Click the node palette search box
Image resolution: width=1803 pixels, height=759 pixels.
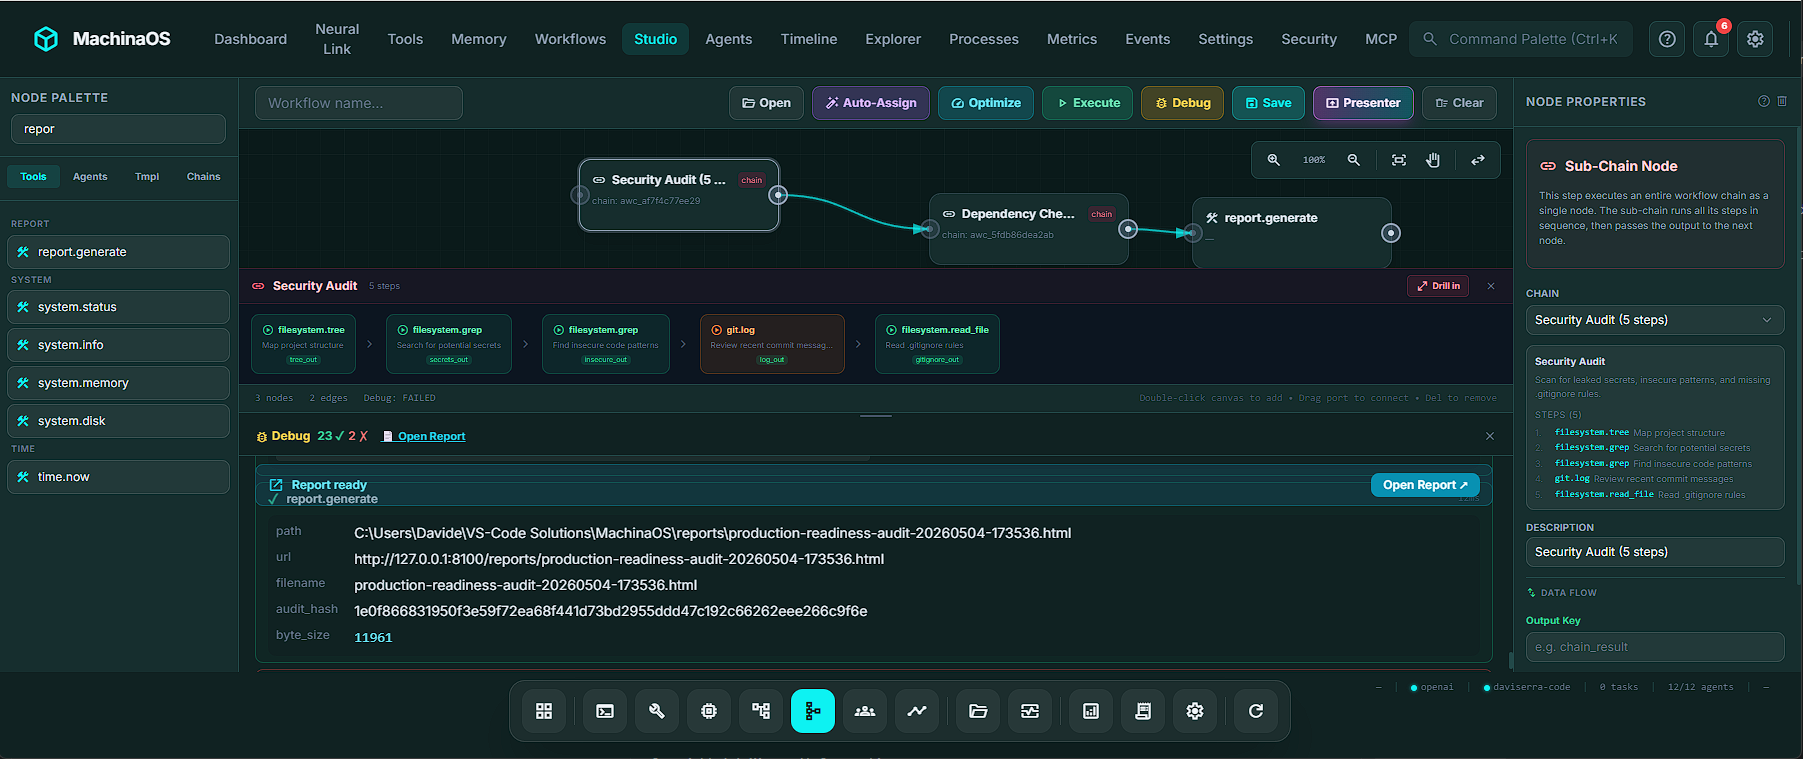point(118,129)
